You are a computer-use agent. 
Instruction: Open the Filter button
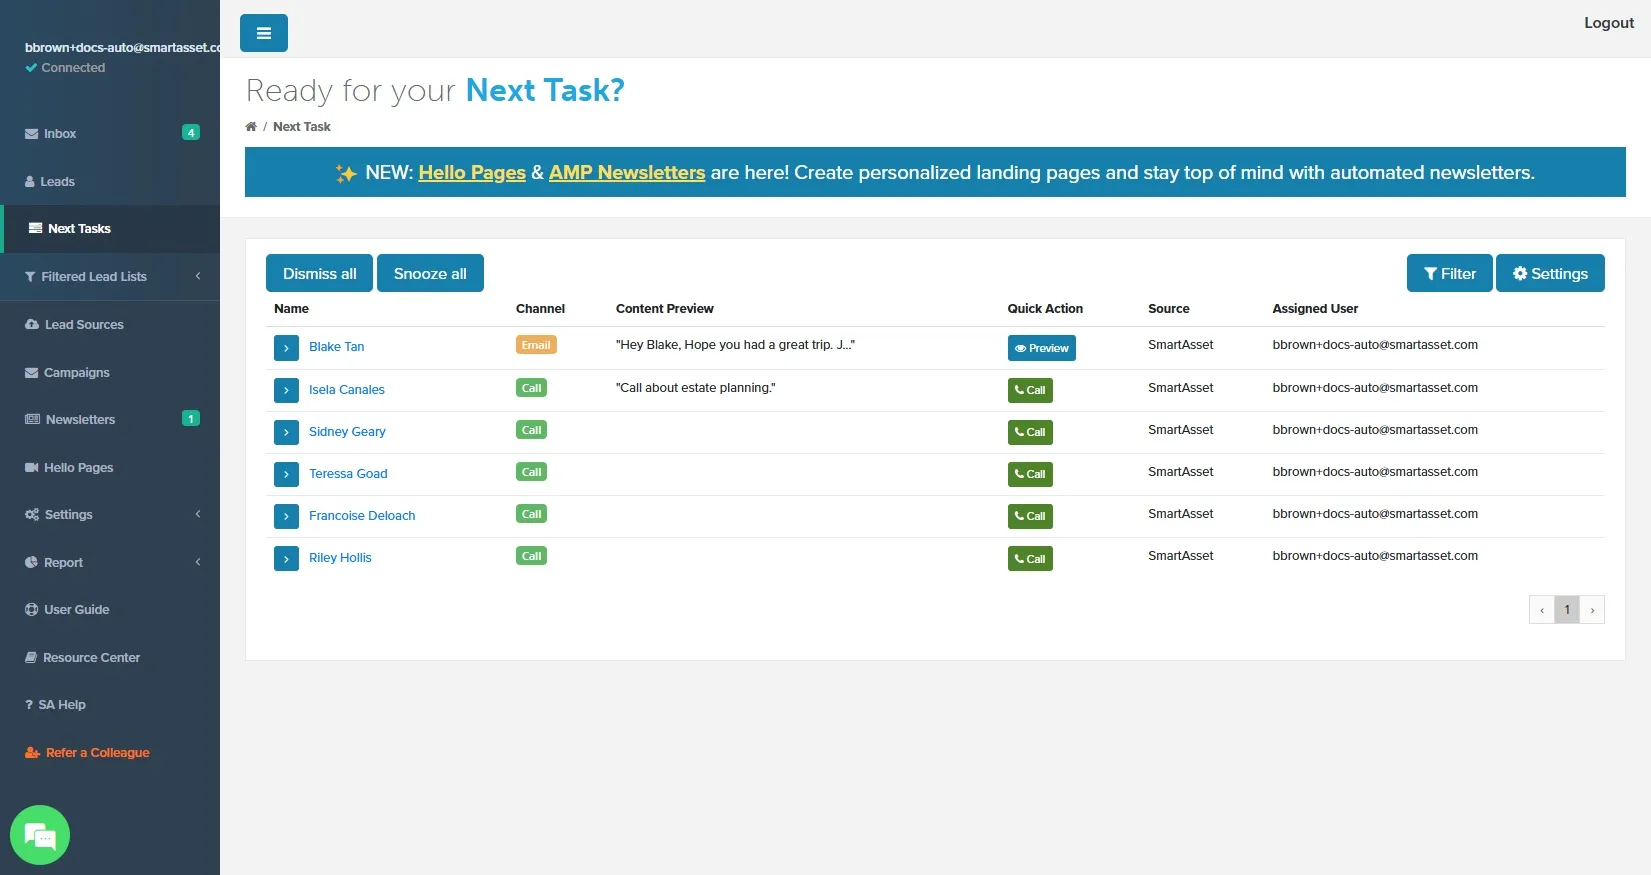(1449, 273)
